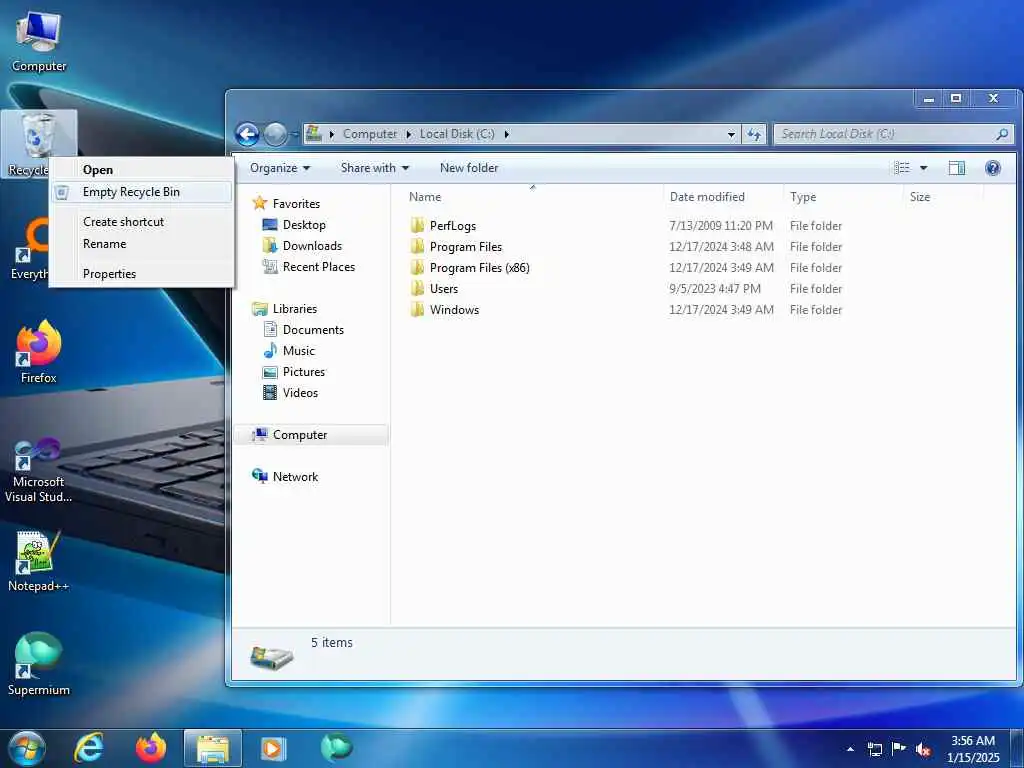Click the New folder button
Screen dimensions: 1024x768
click(x=469, y=168)
